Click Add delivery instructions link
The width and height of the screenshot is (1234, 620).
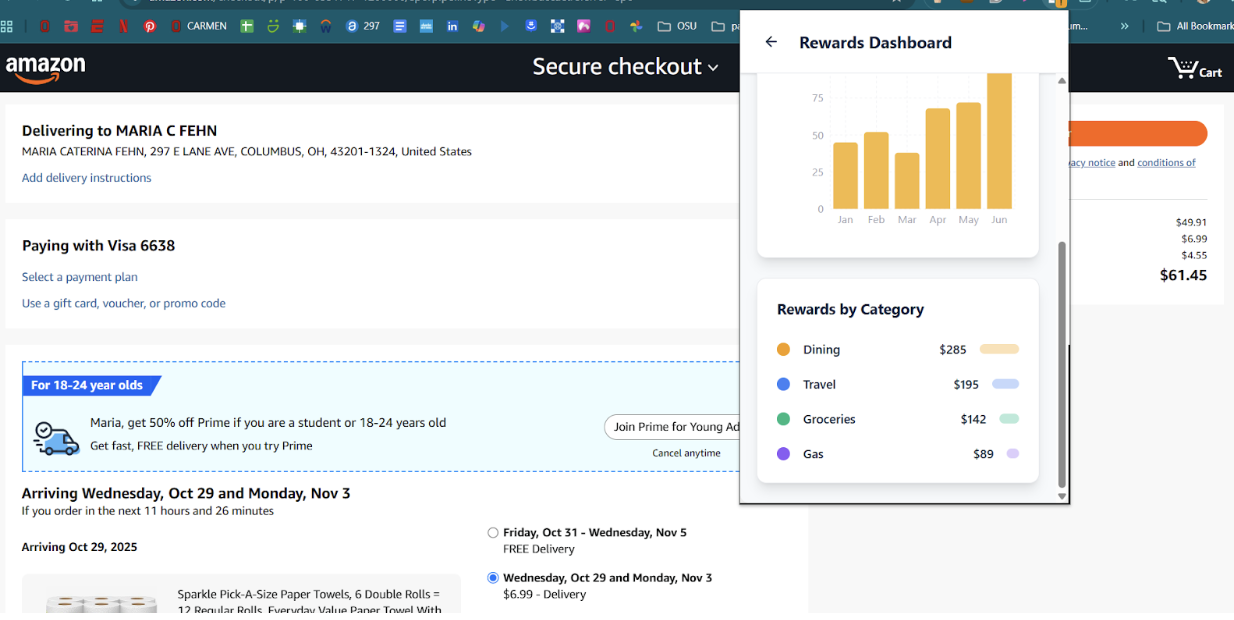point(87,178)
